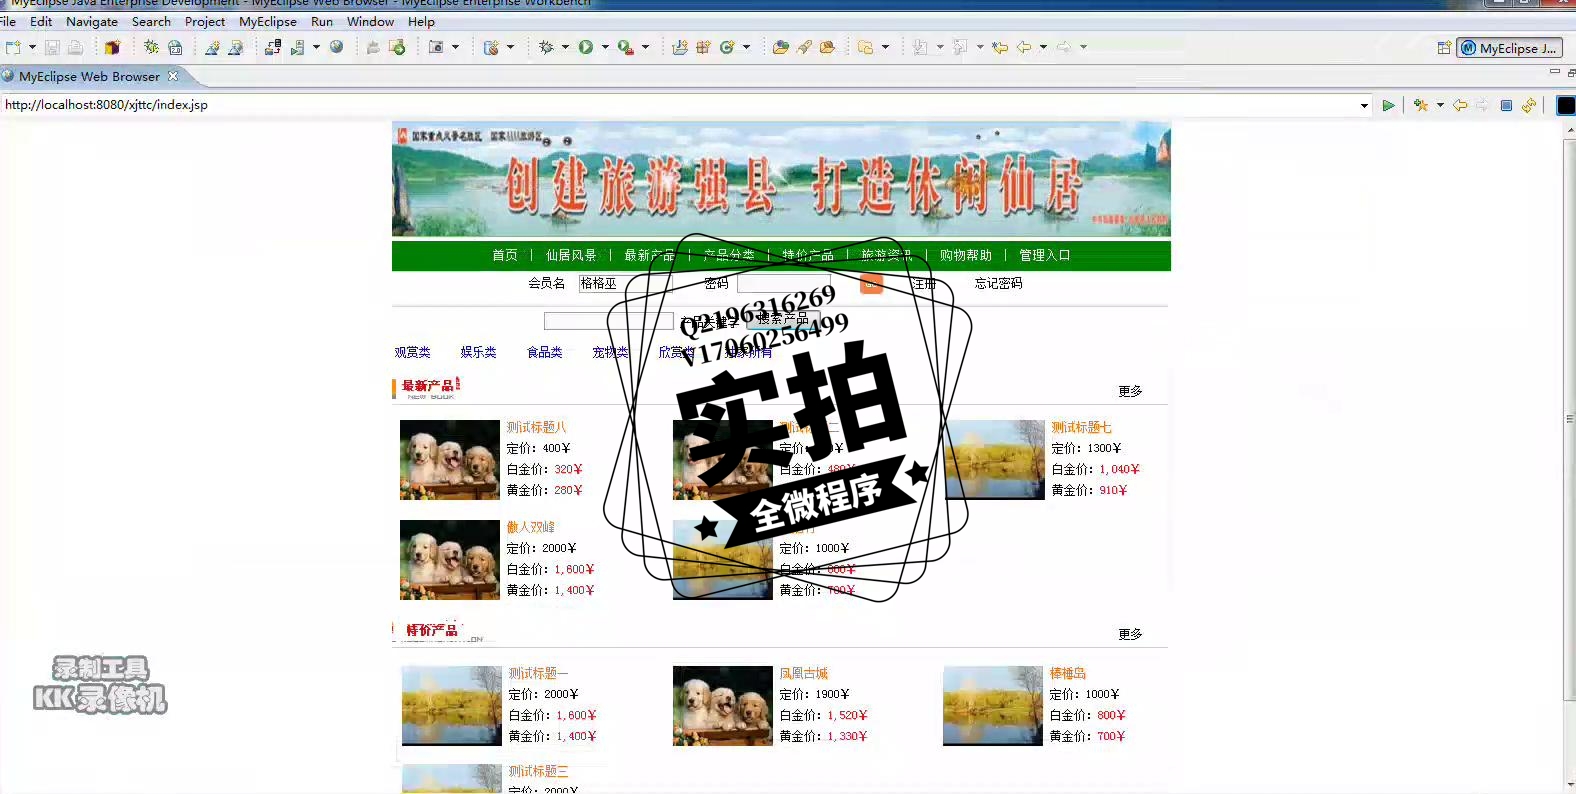This screenshot has height=794, width=1576.
Task: Click 更多 beside the 最新产品 heading
Action: (x=1130, y=391)
